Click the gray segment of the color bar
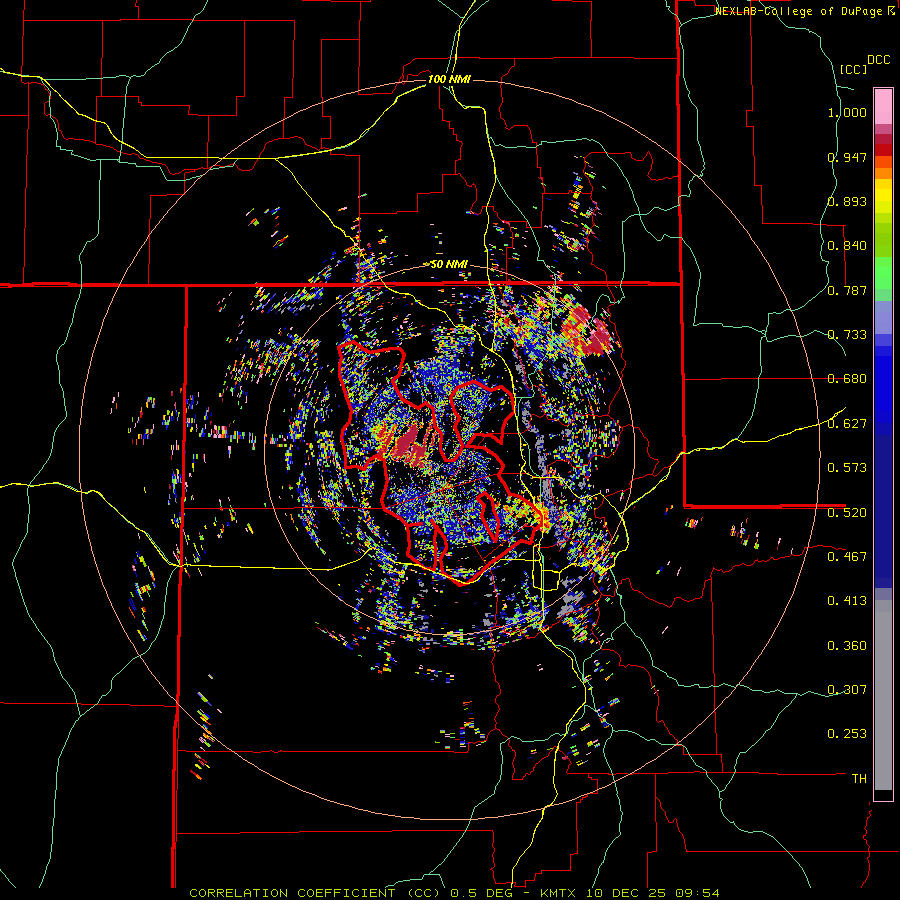 (x=883, y=695)
